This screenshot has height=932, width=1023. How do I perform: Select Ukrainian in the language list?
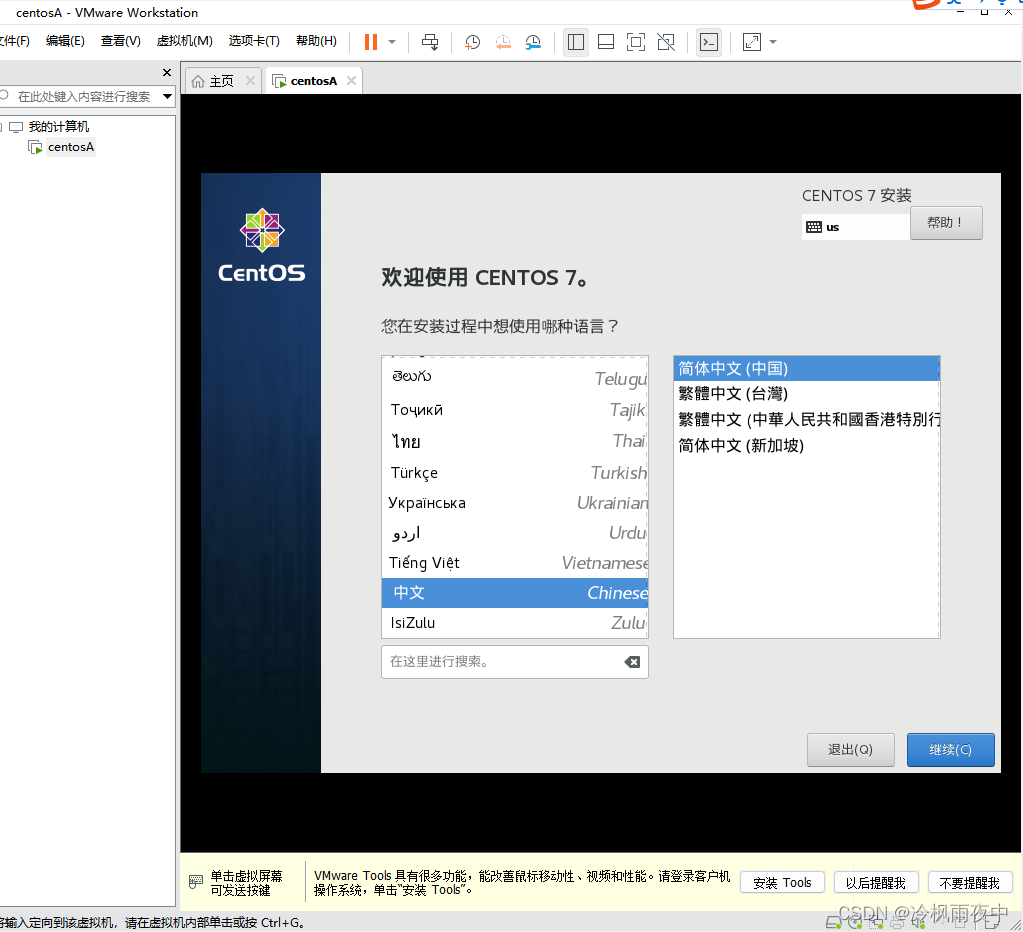click(x=515, y=503)
